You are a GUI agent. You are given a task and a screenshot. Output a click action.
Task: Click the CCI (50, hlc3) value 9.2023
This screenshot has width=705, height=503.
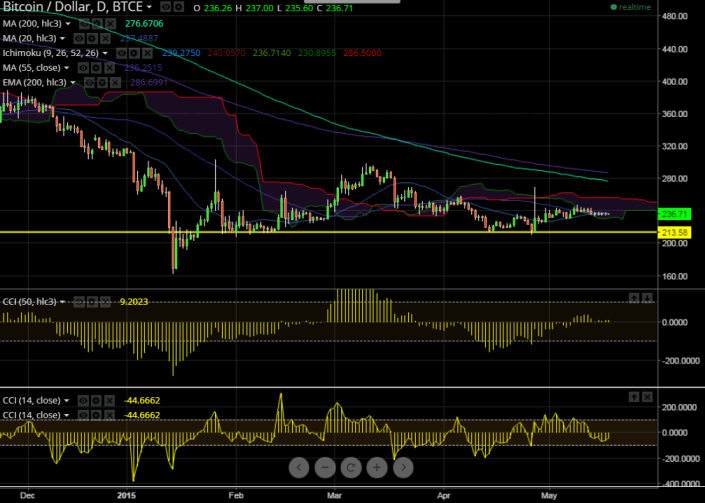click(x=134, y=302)
